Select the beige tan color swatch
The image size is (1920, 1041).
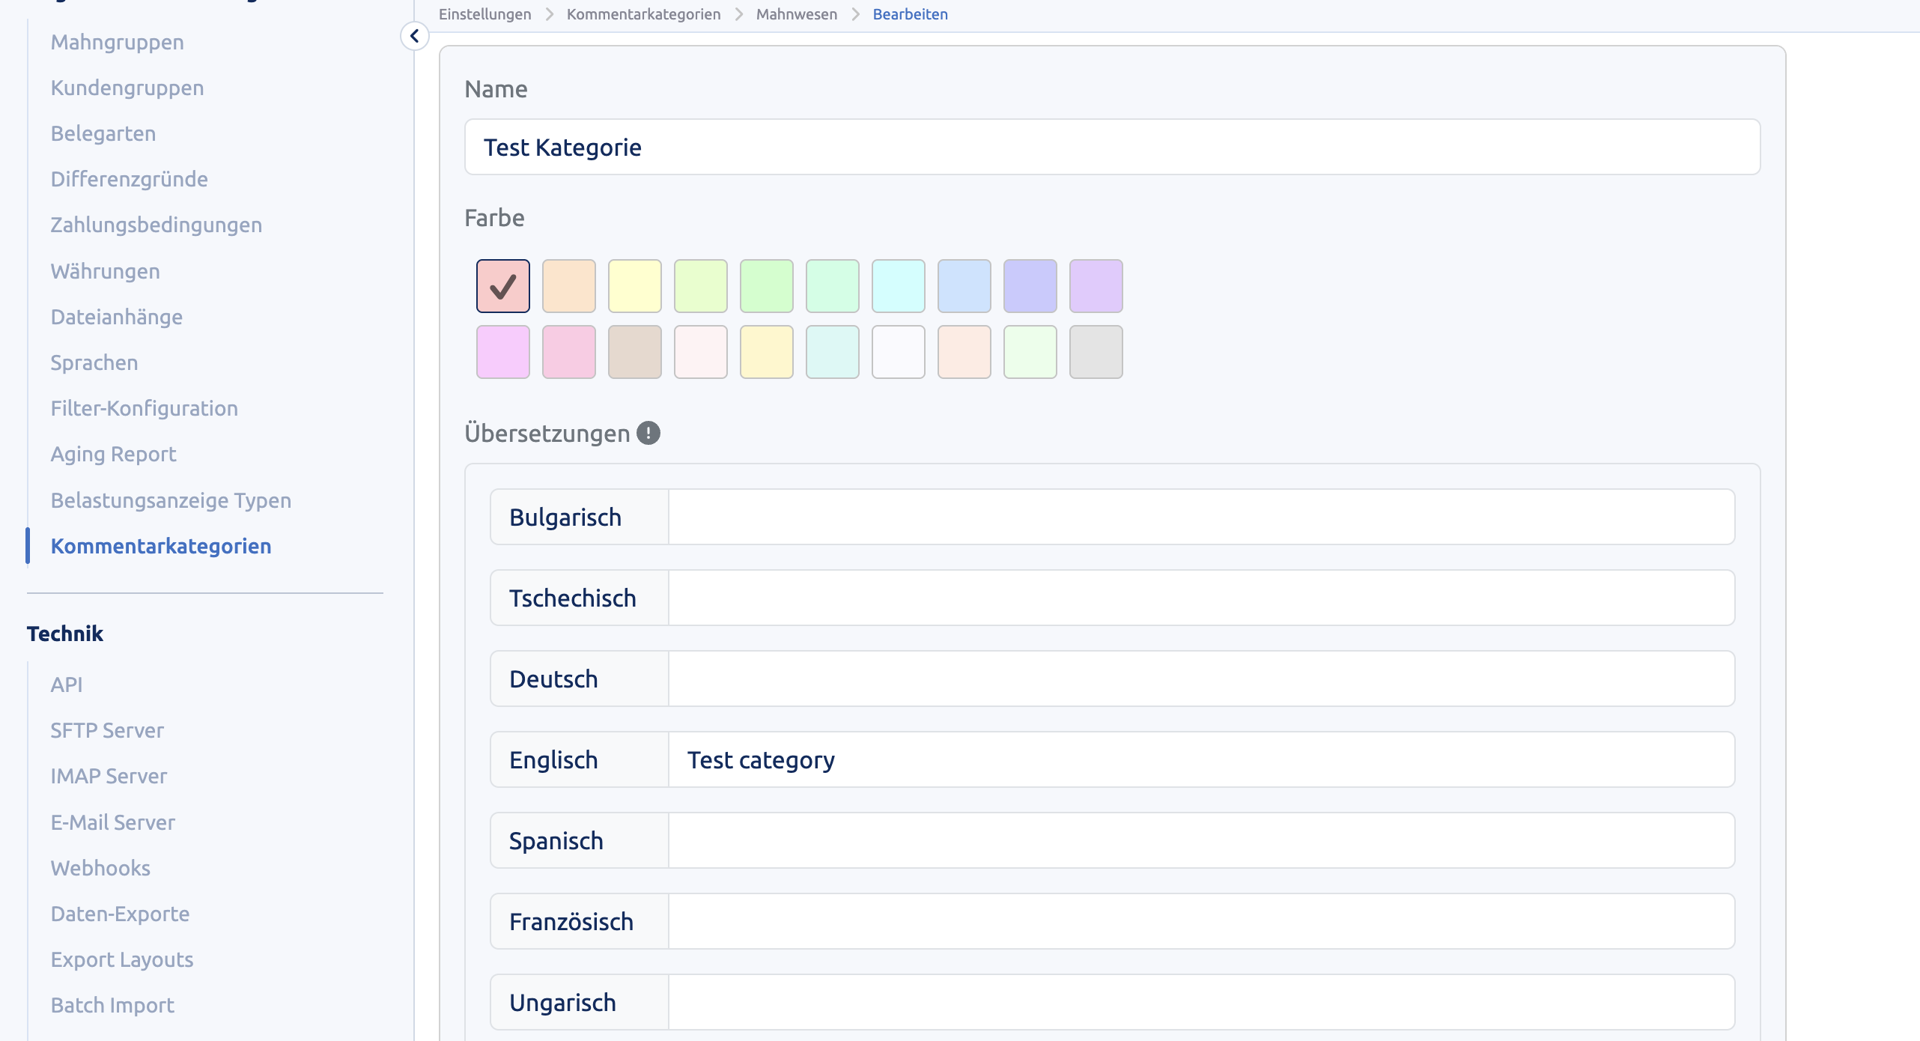click(x=635, y=352)
